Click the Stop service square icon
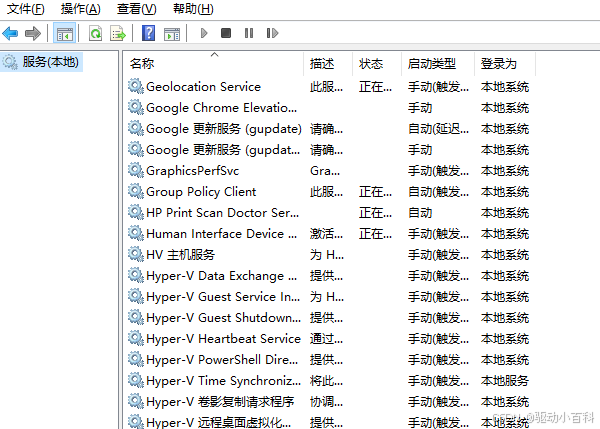 point(226,33)
